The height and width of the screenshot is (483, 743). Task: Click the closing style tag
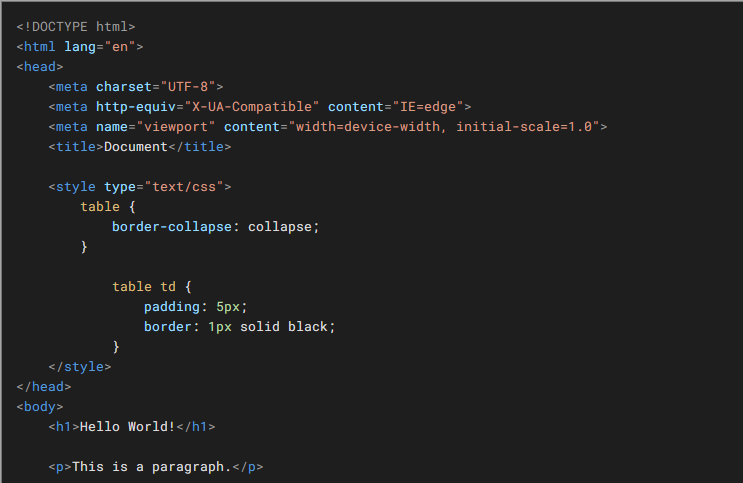click(x=80, y=366)
